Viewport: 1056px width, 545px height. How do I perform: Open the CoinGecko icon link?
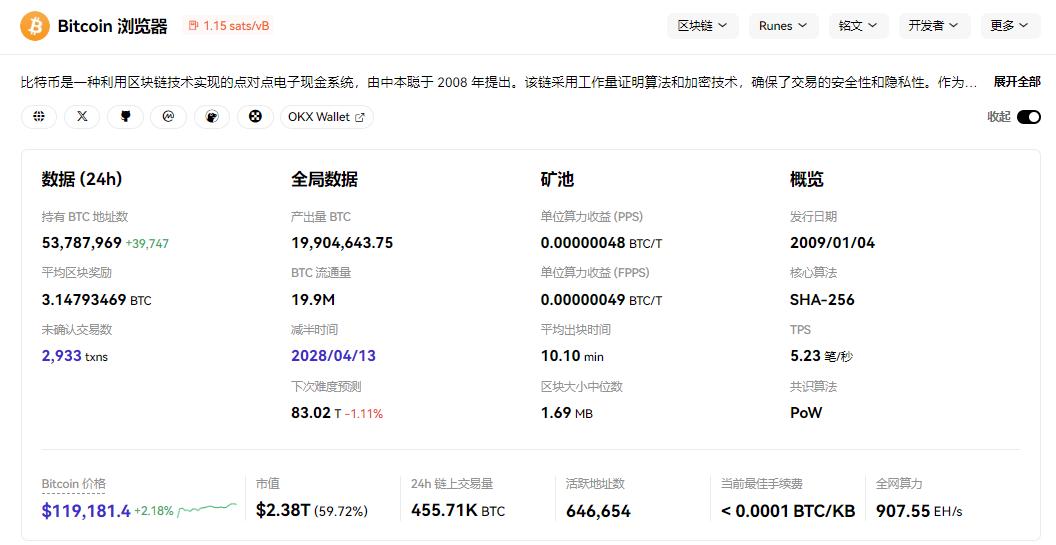(211, 117)
